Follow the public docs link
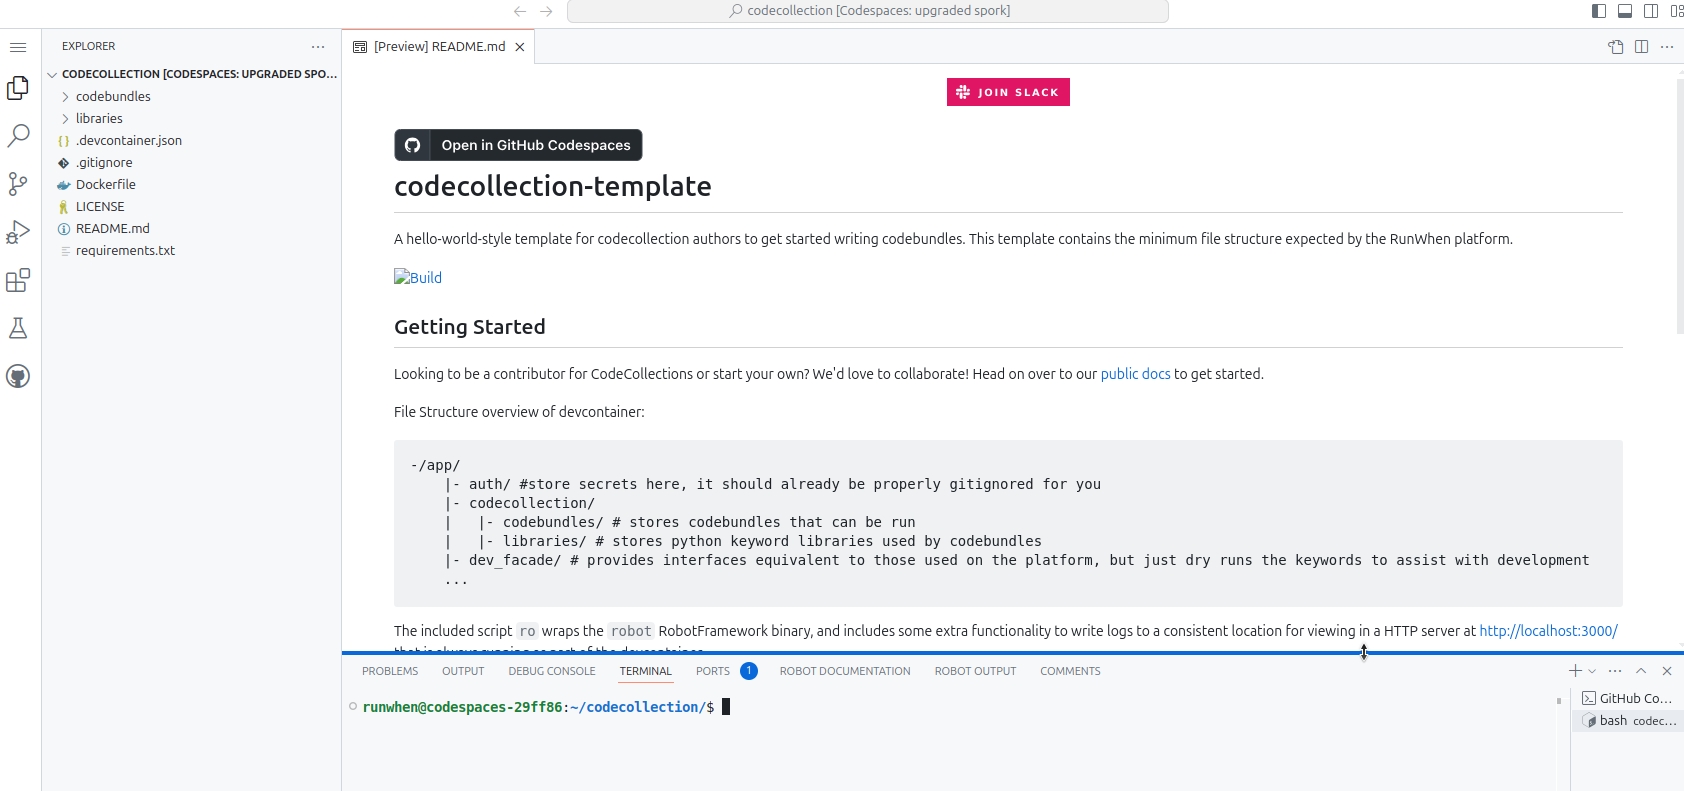1684x791 pixels. point(1135,374)
